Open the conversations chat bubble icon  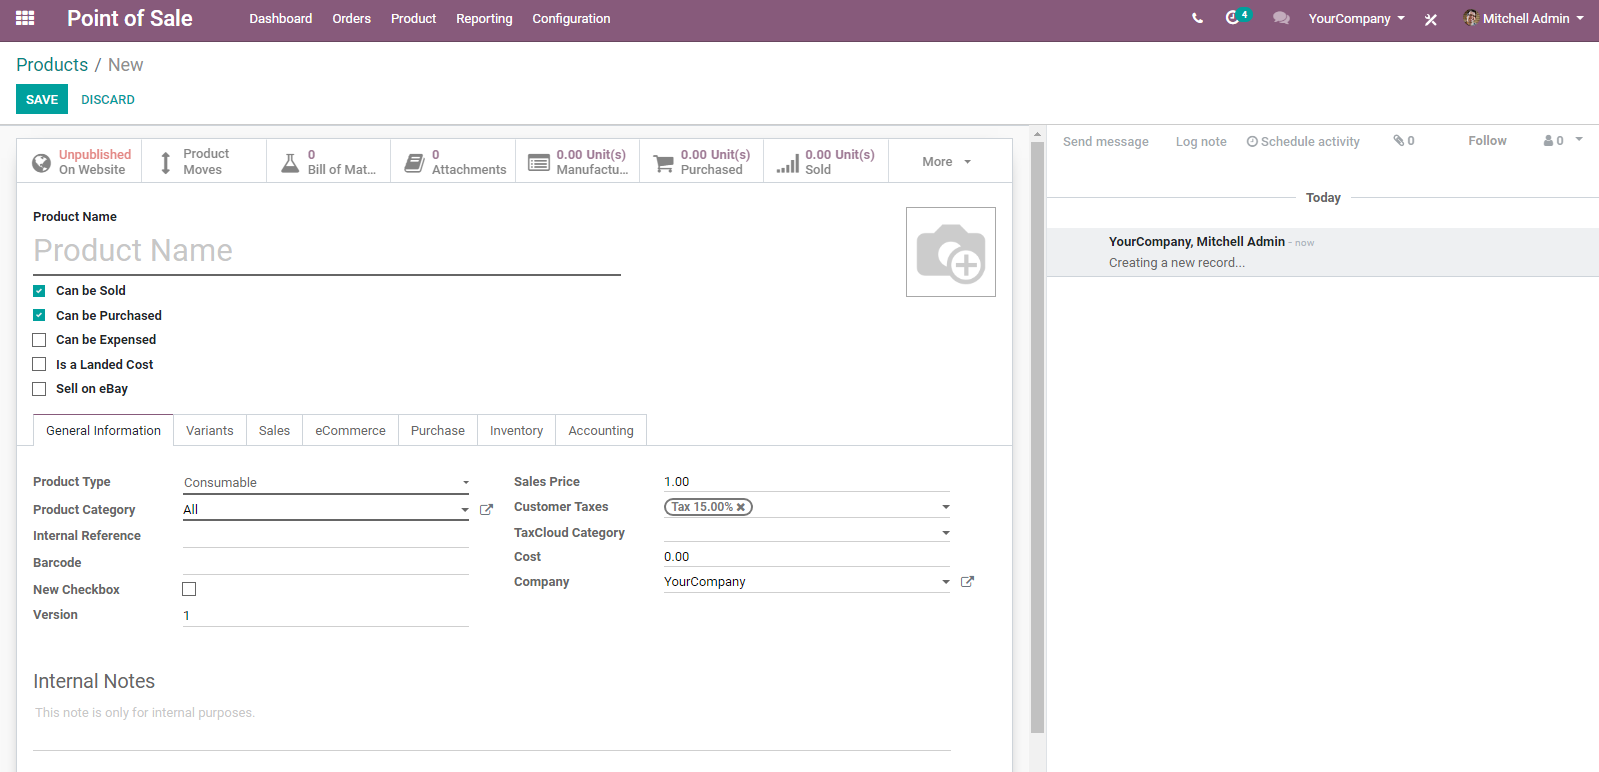point(1281,18)
